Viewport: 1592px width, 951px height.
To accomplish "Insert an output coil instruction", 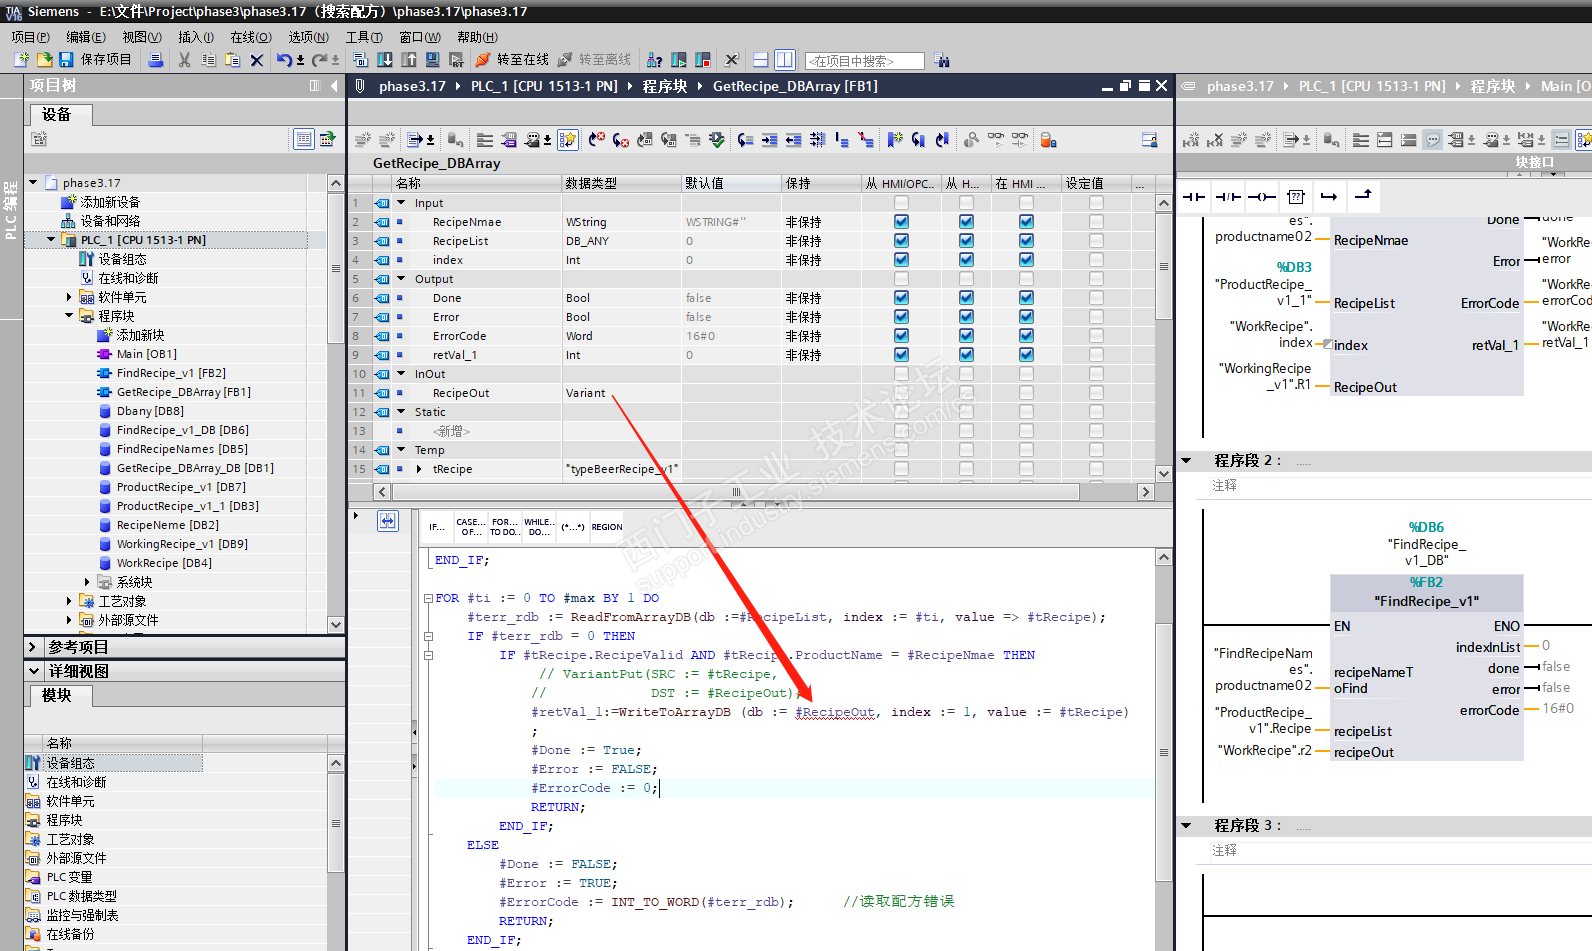I will tap(1262, 197).
